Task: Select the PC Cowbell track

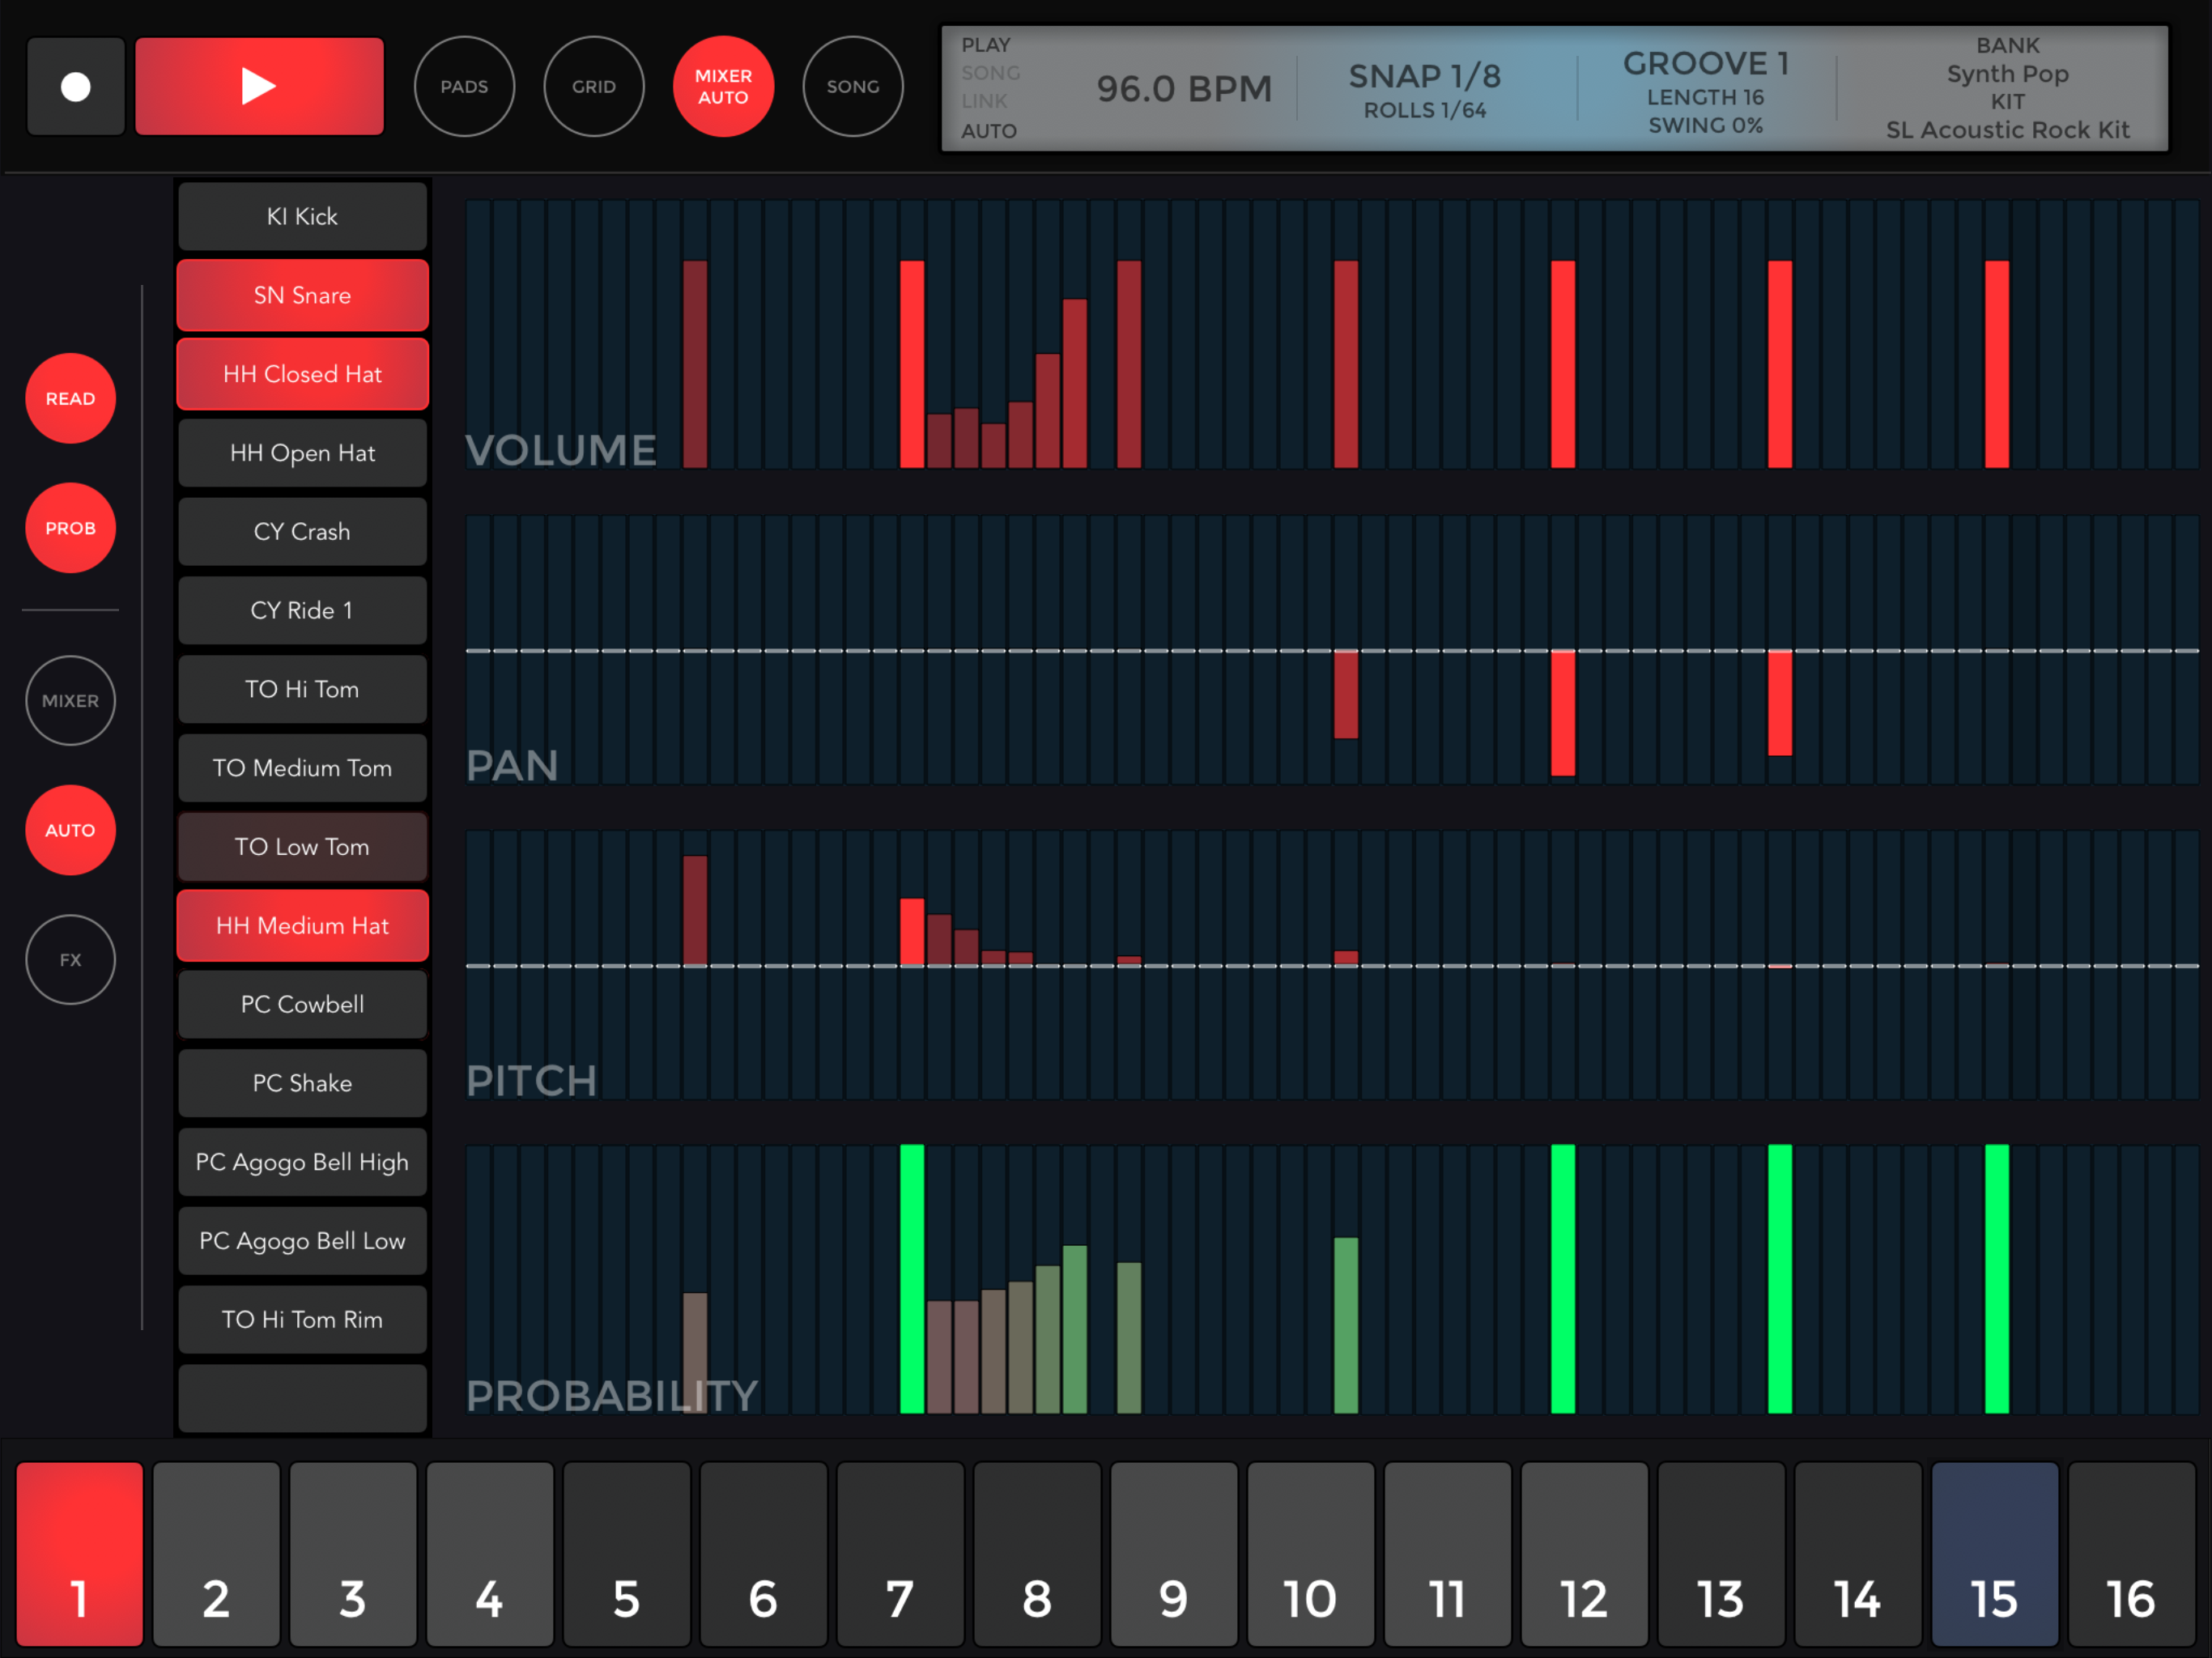Action: pyautogui.click(x=302, y=1004)
